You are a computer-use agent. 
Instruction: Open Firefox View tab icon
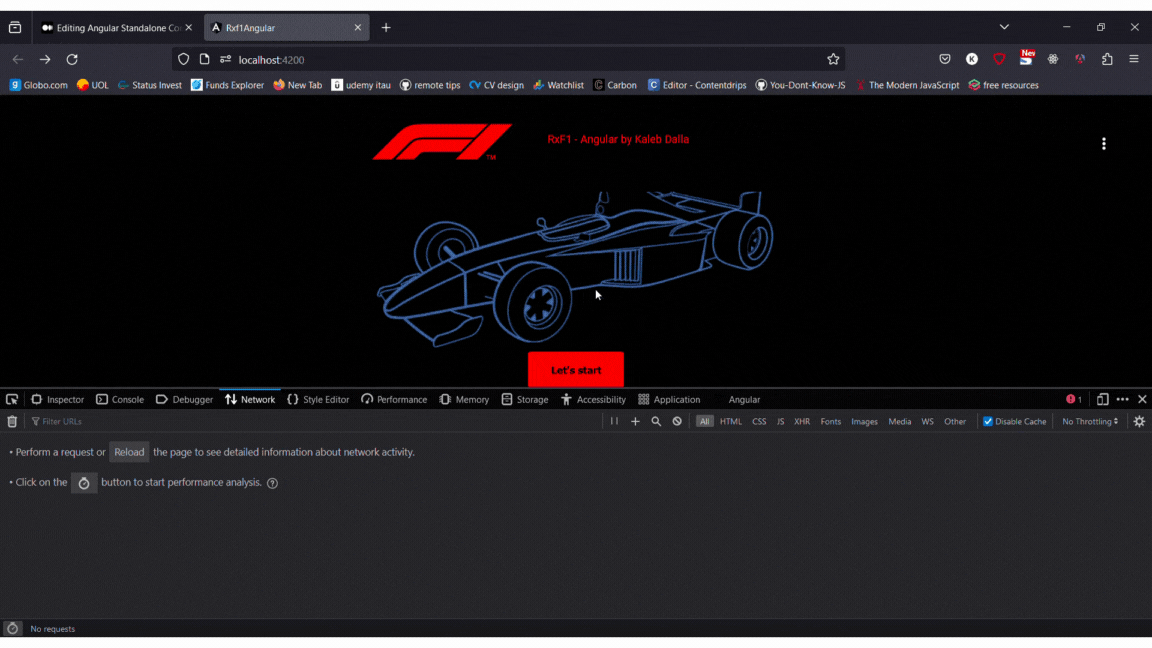tap(15, 28)
